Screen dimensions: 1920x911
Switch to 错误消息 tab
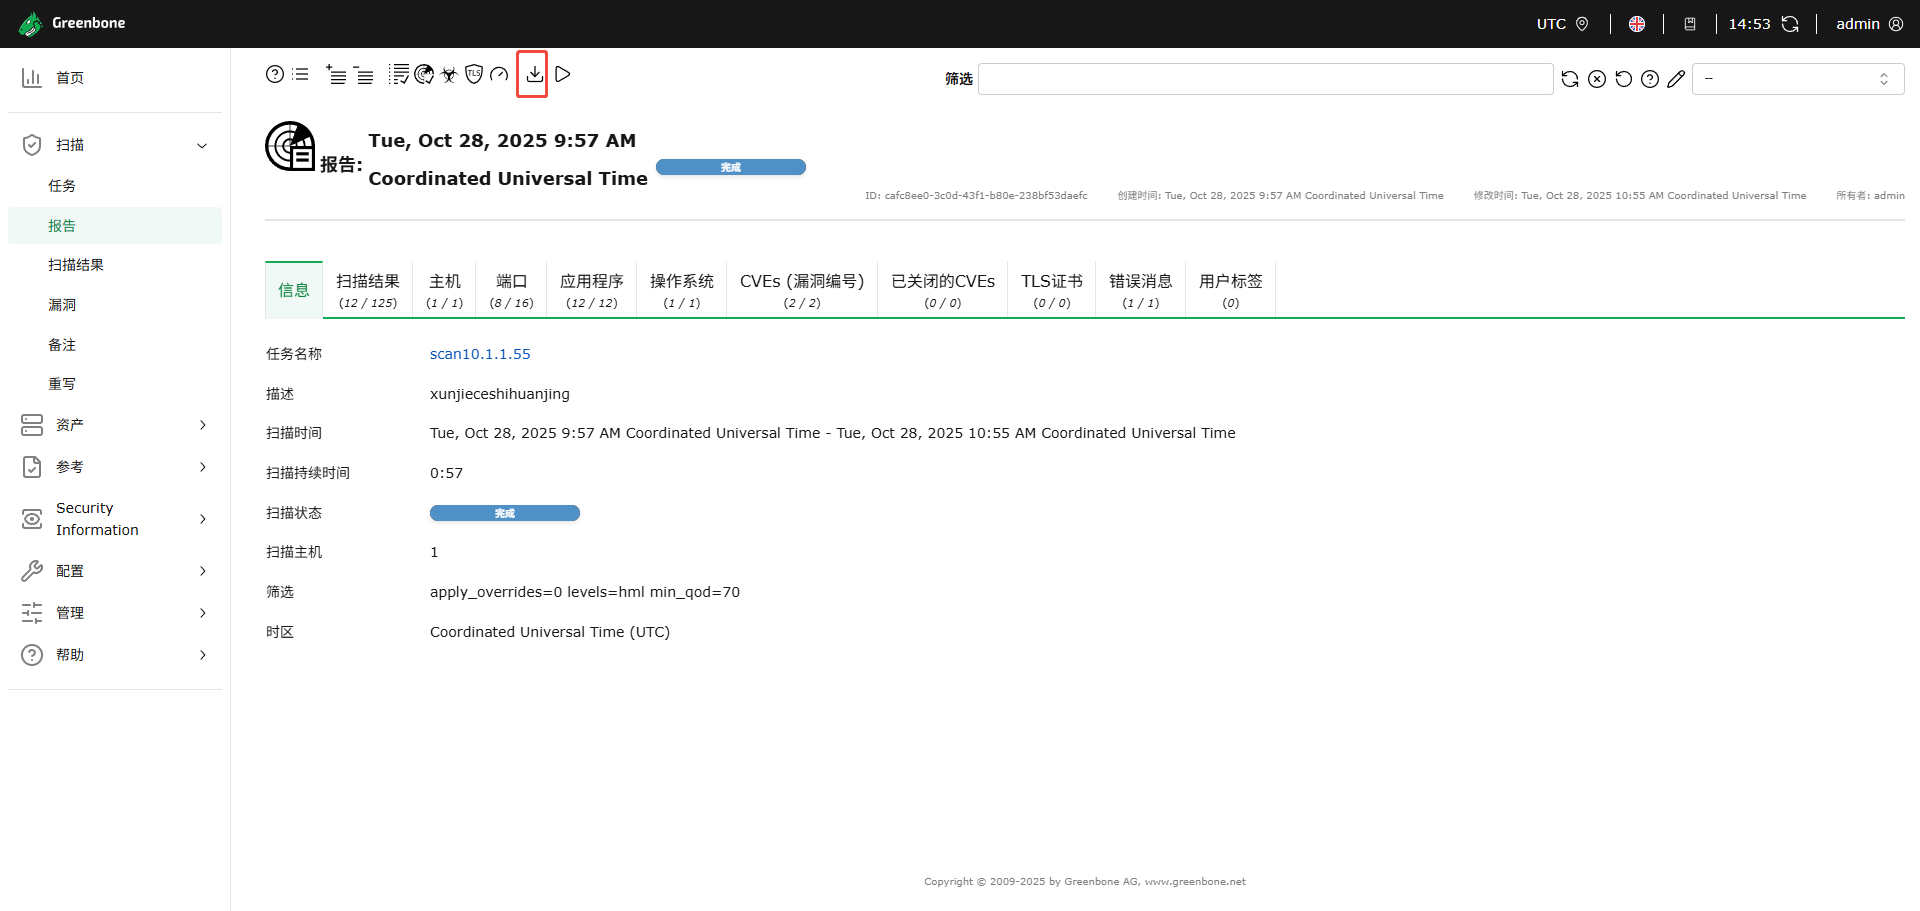(1141, 290)
